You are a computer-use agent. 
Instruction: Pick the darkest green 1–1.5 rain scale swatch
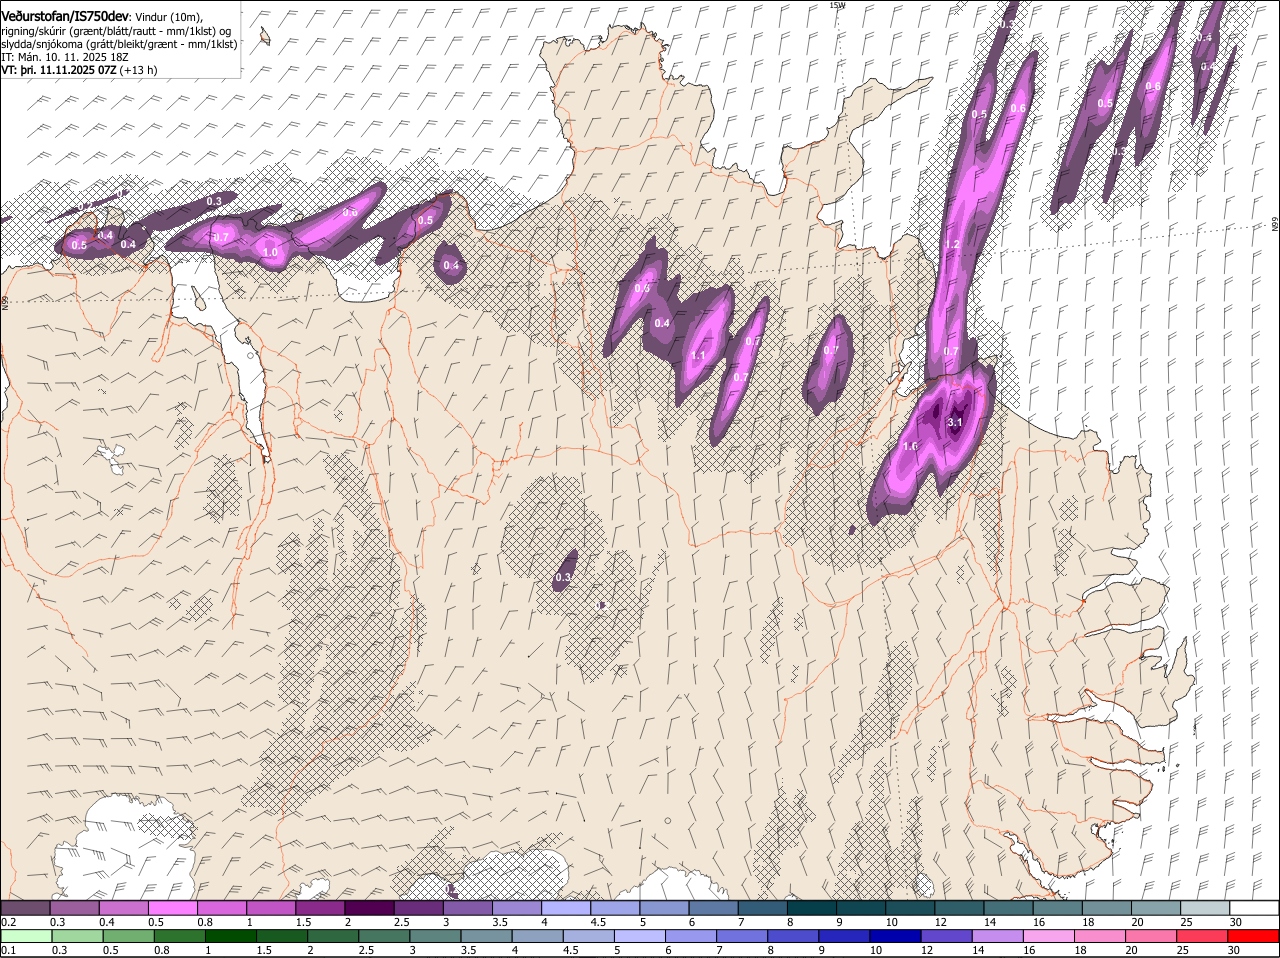(x=231, y=936)
